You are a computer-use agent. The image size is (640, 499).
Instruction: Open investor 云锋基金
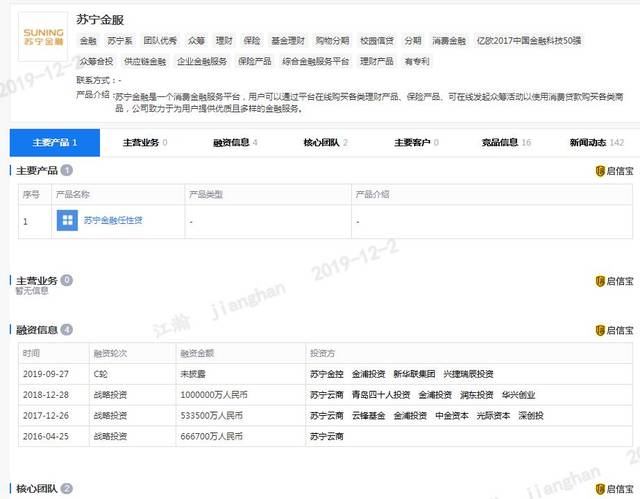[x=369, y=416]
